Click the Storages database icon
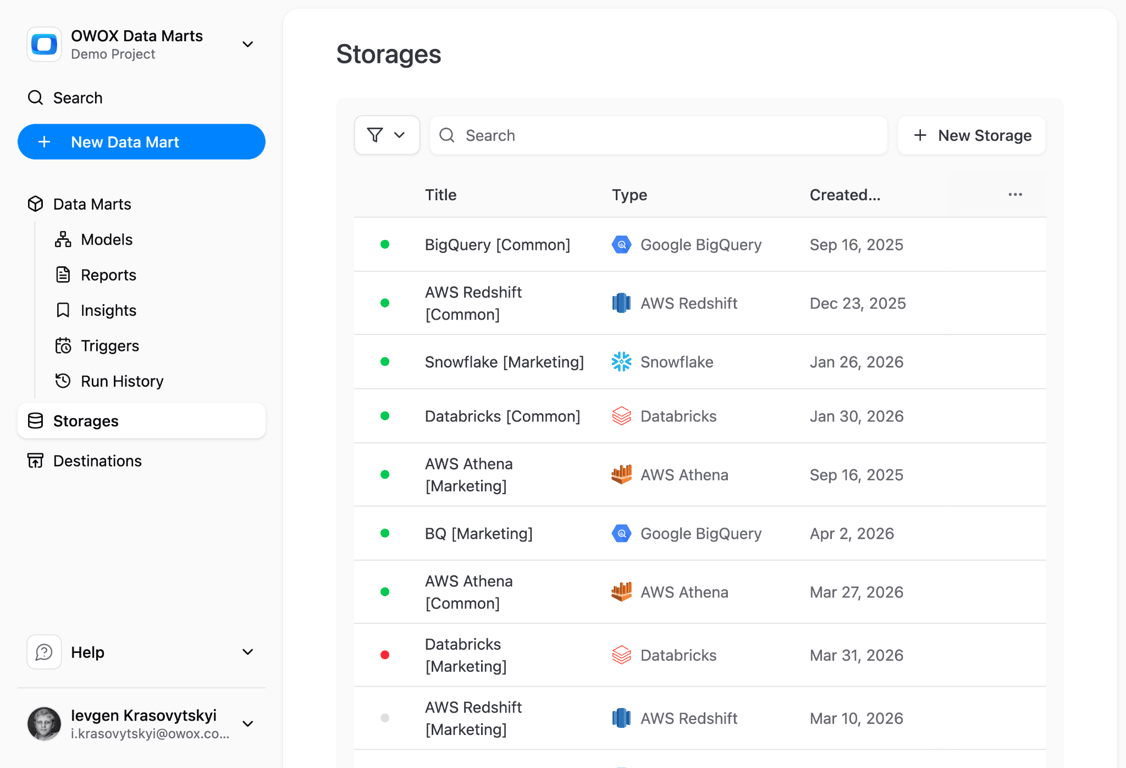1126x768 pixels. click(35, 421)
